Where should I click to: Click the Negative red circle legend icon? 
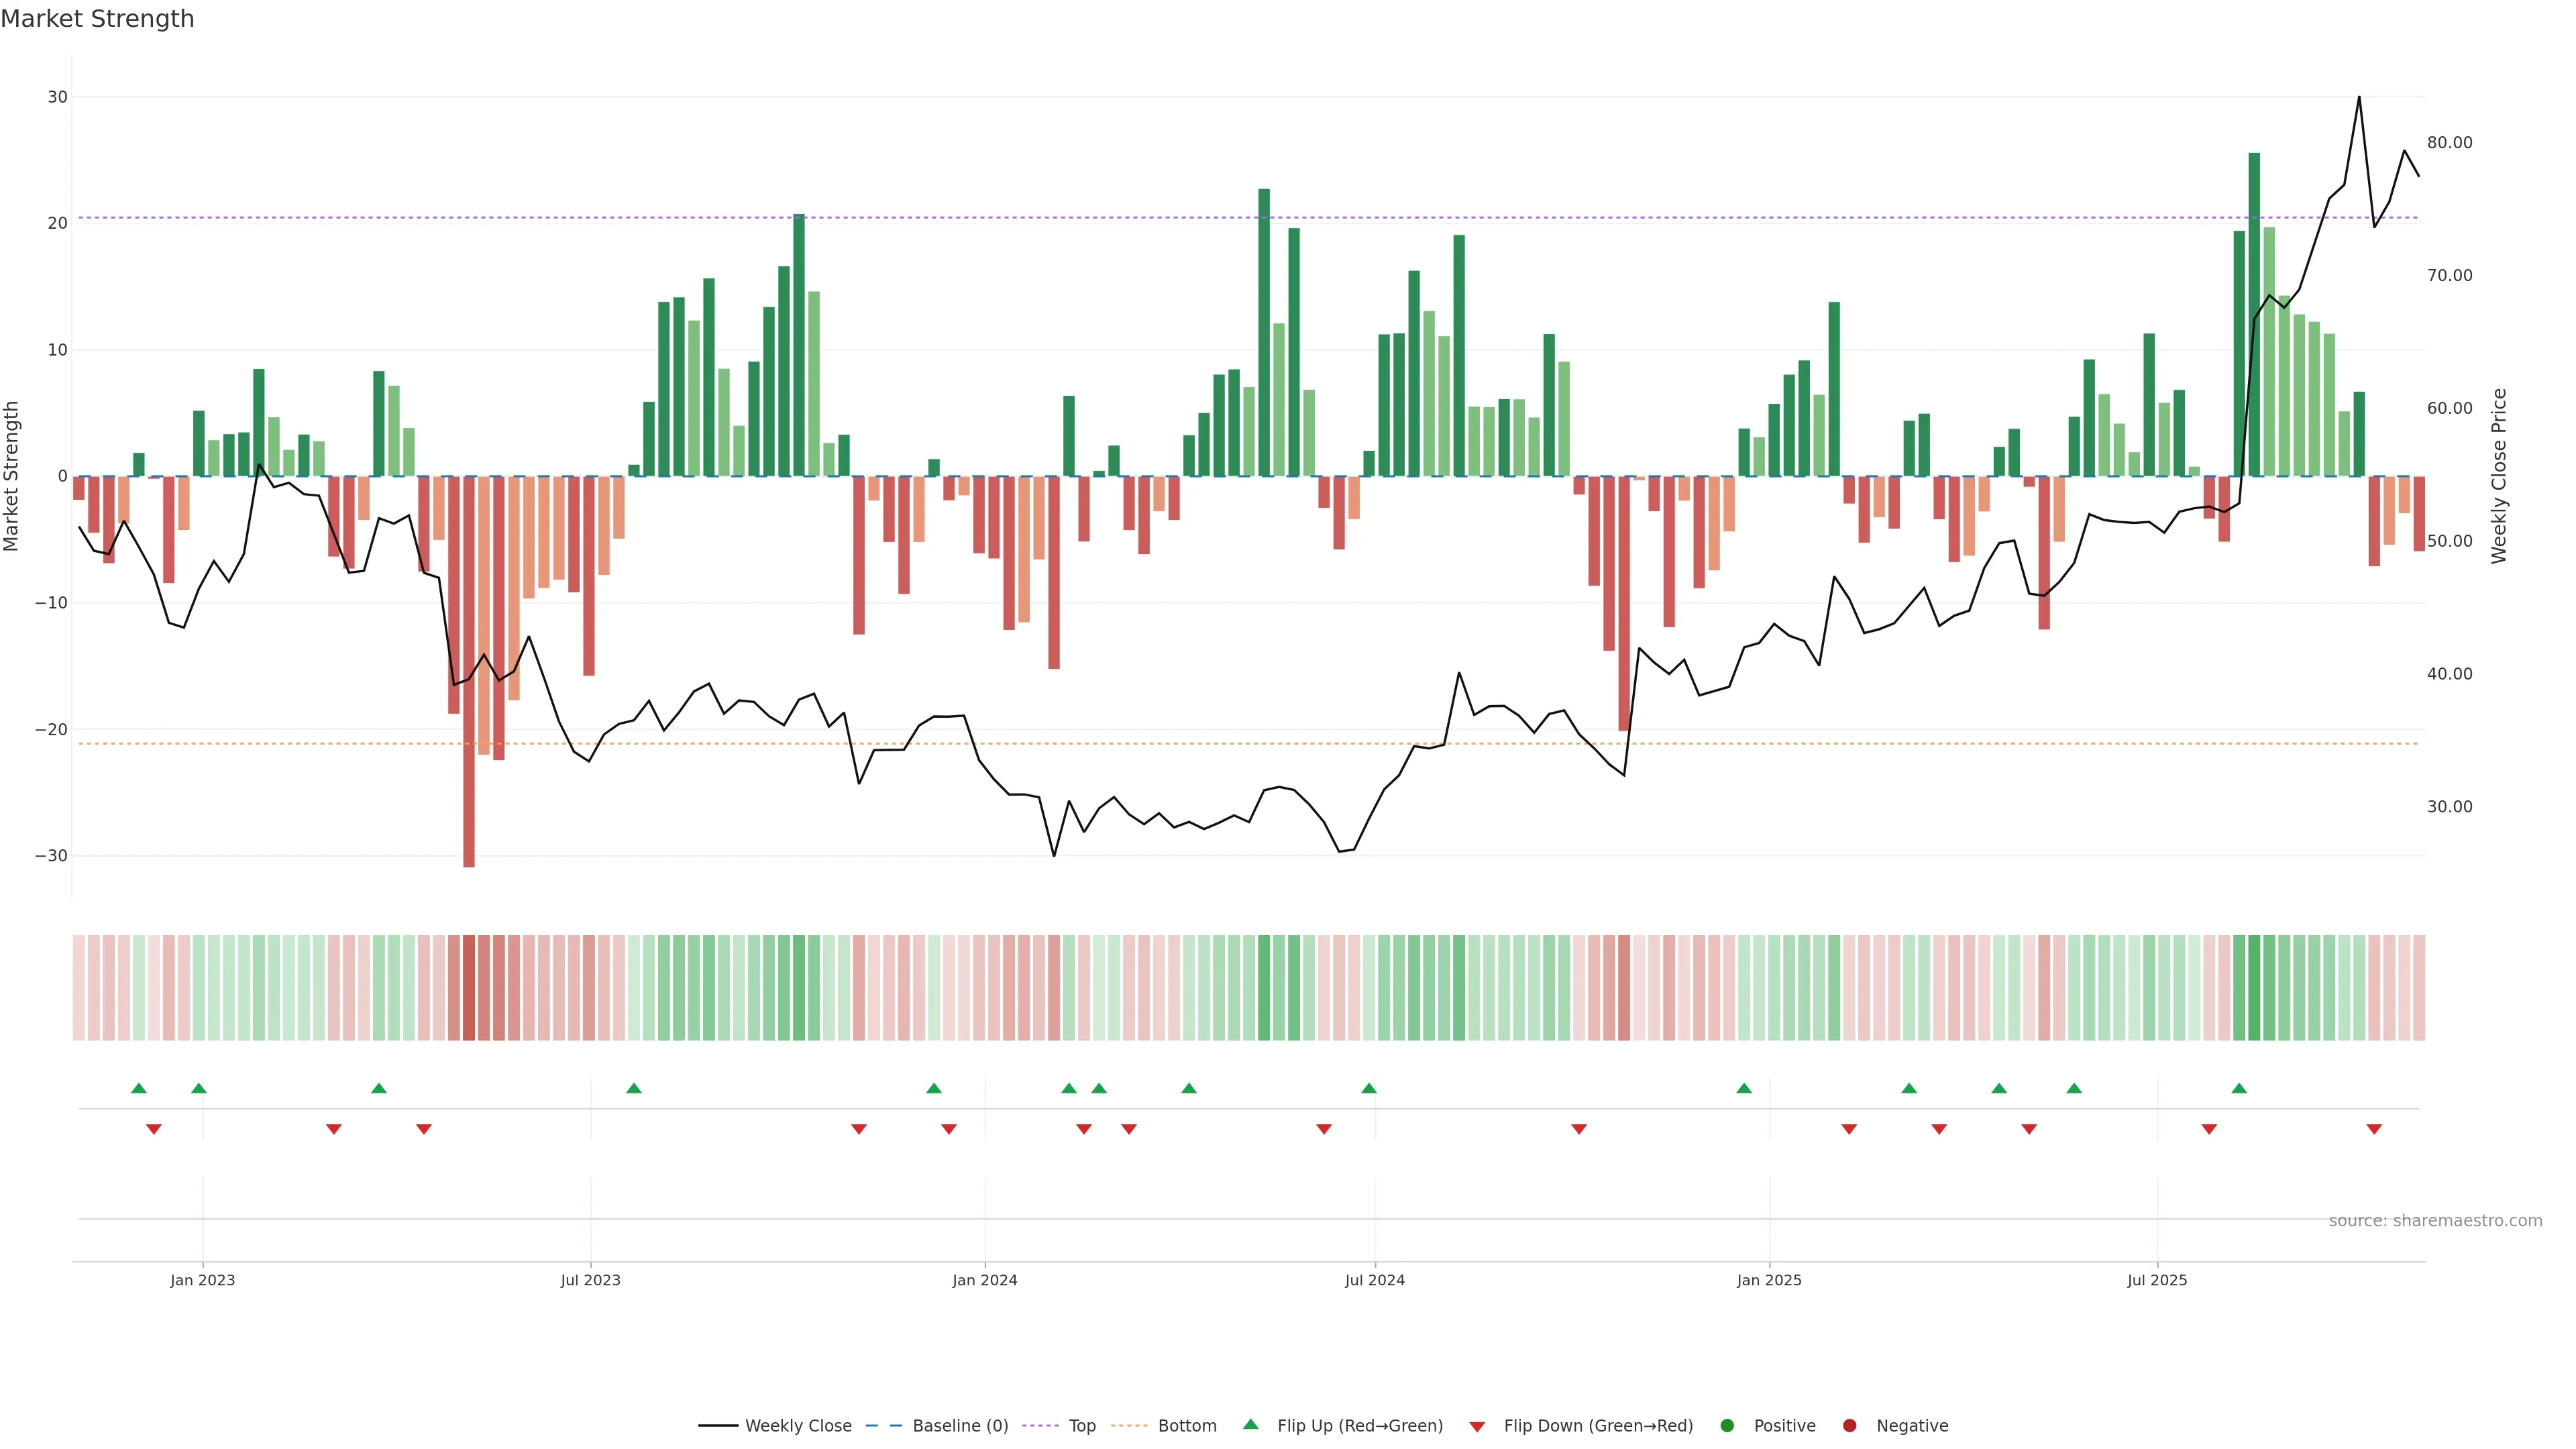(x=1849, y=1426)
